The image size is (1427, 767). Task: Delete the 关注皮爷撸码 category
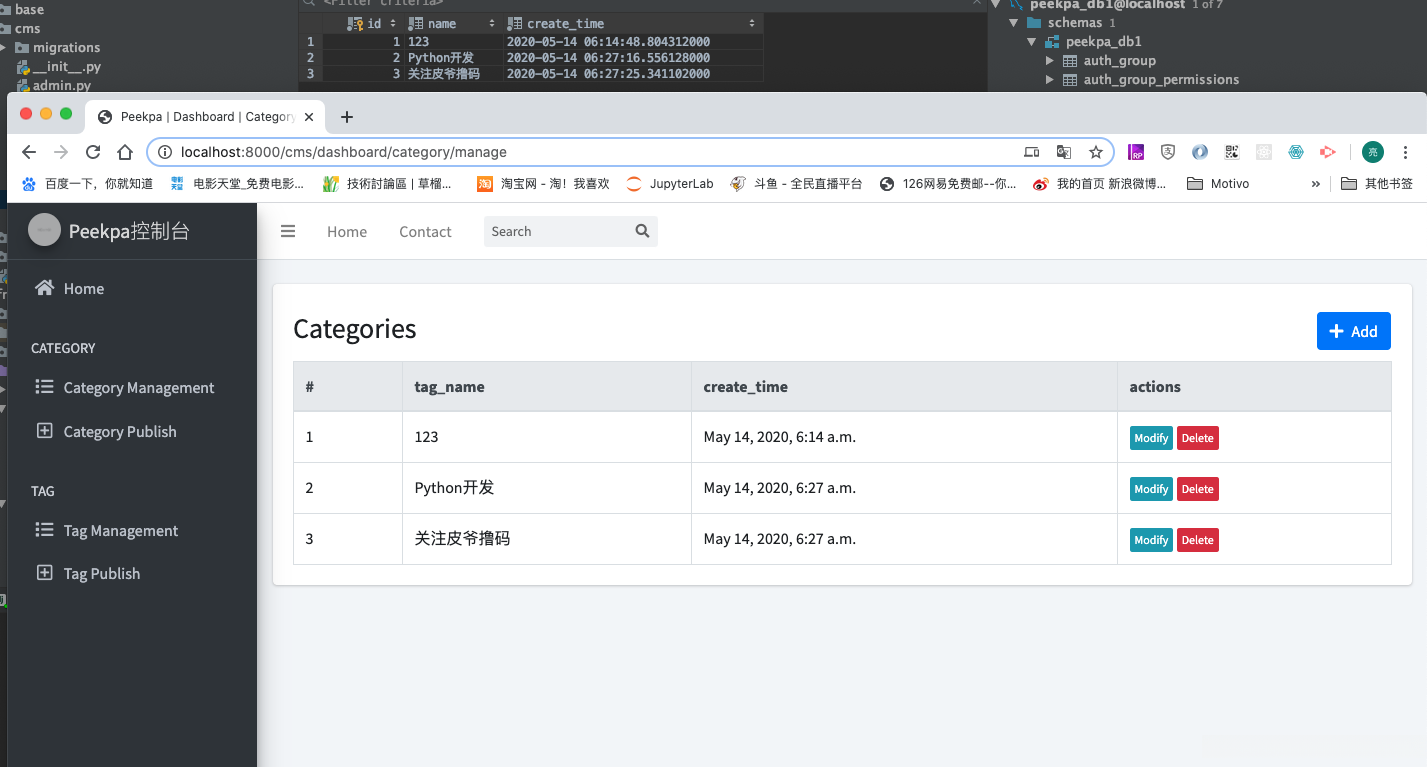(1197, 540)
